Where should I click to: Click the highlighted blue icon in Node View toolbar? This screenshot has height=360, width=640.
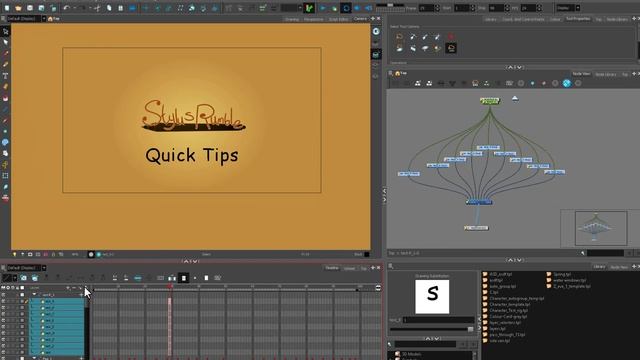point(567,83)
